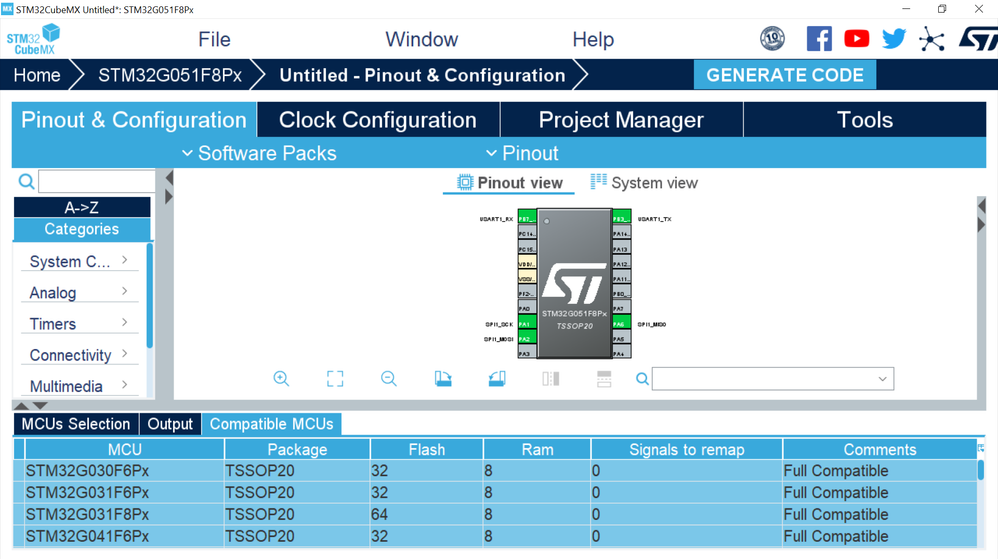The width and height of the screenshot is (998, 559).
Task: Sort by the Flash column header
Action: pos(426,449)
